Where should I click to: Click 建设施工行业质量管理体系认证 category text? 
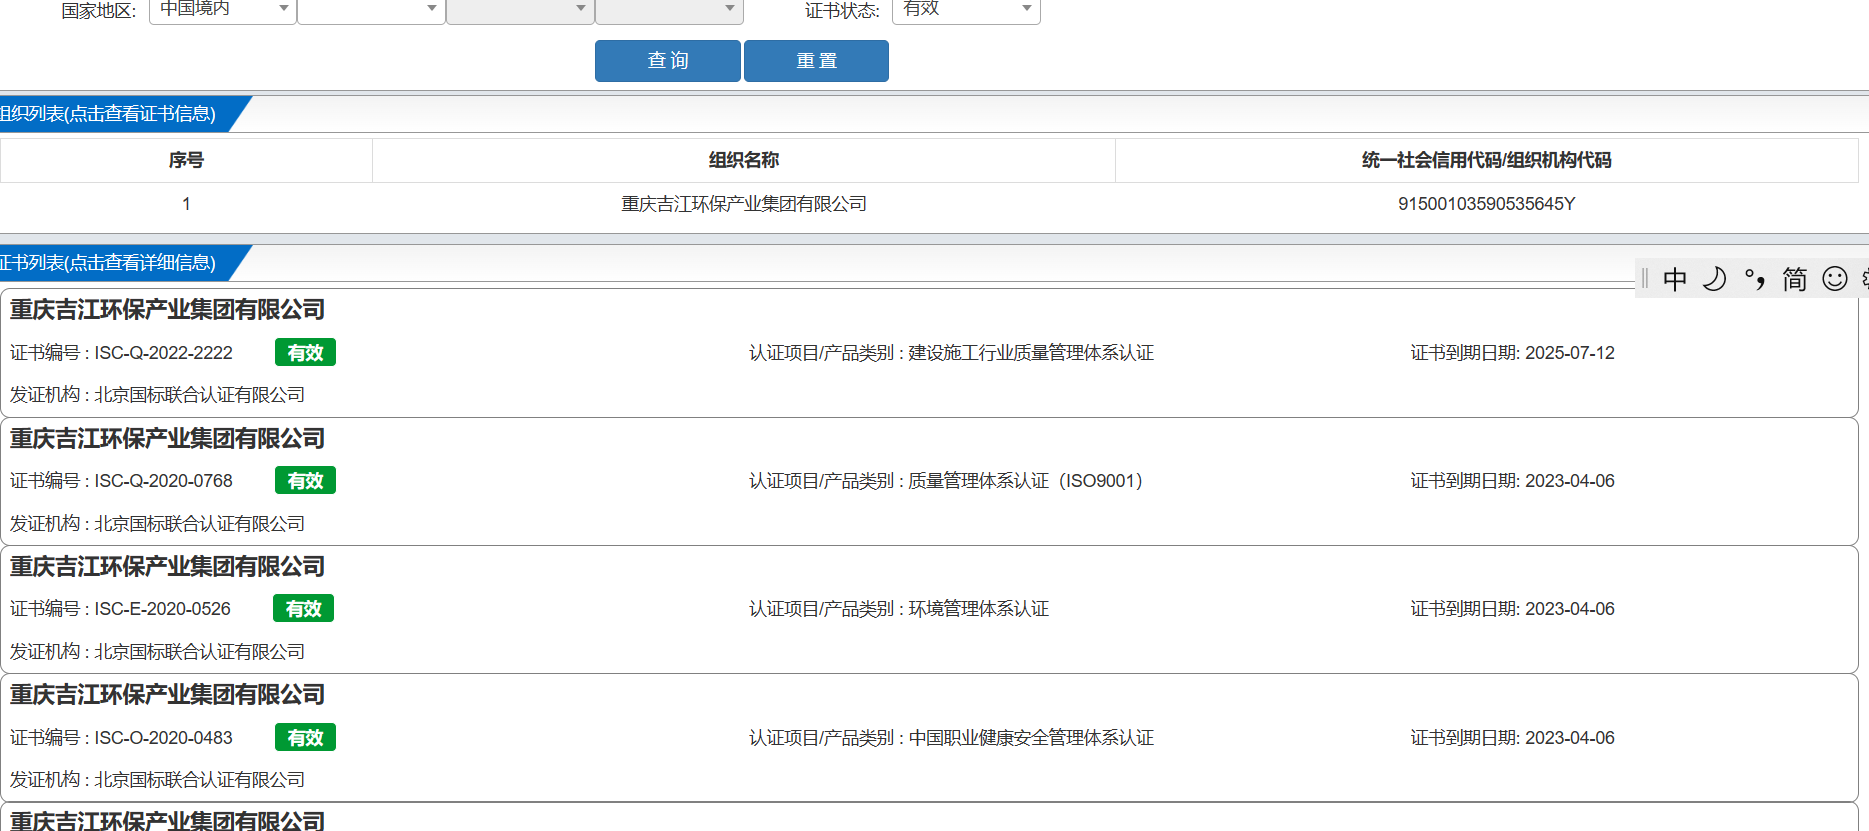pyautogui.click(x=1031, y=353)
